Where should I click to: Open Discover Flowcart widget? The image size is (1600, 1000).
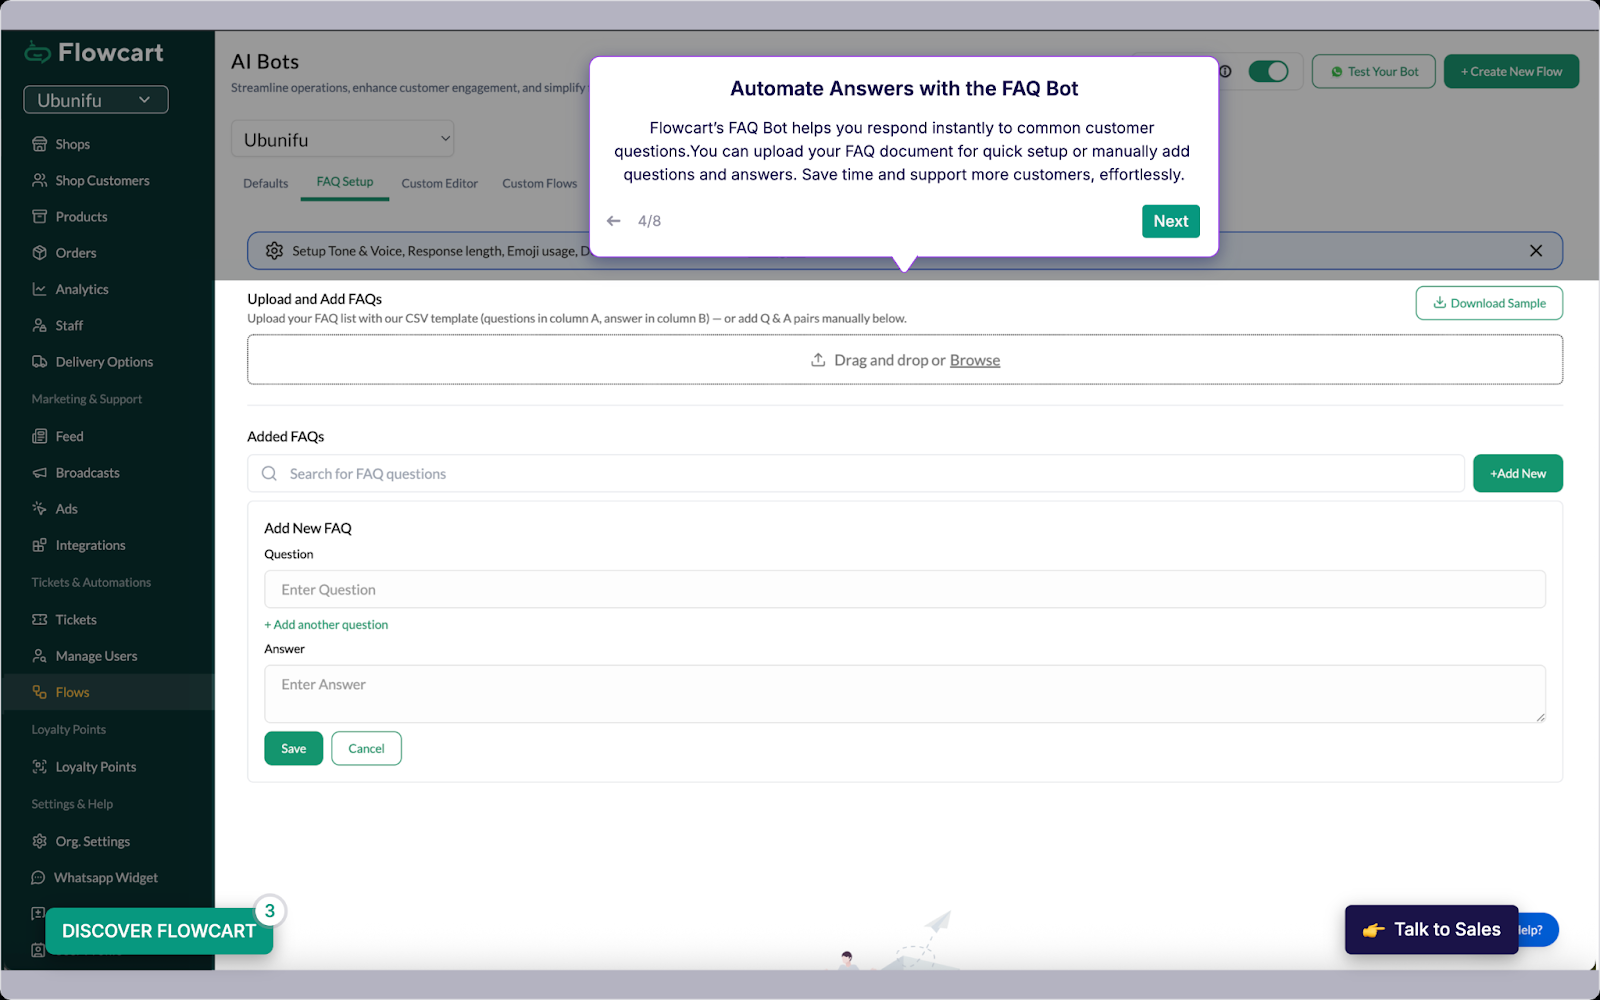[159, 930]
